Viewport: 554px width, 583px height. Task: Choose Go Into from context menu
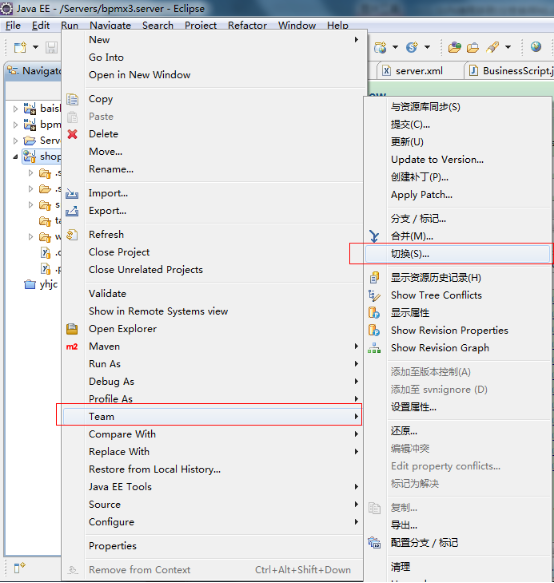point(106,58)
